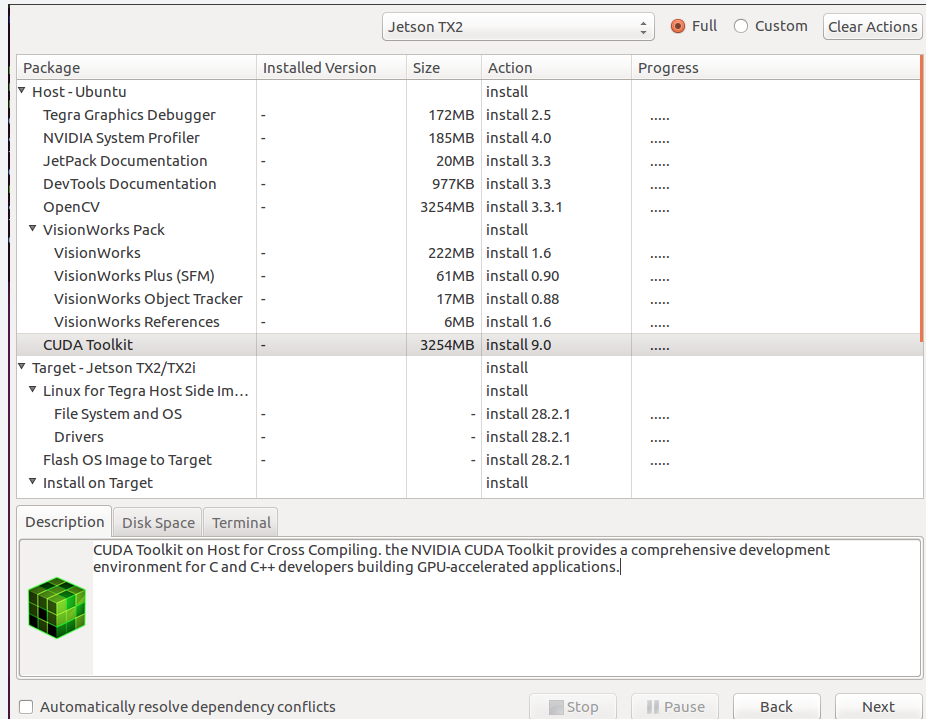Screen dimensions: 926x719
Task: Click the Back button
Action: (x=776, y=707)
